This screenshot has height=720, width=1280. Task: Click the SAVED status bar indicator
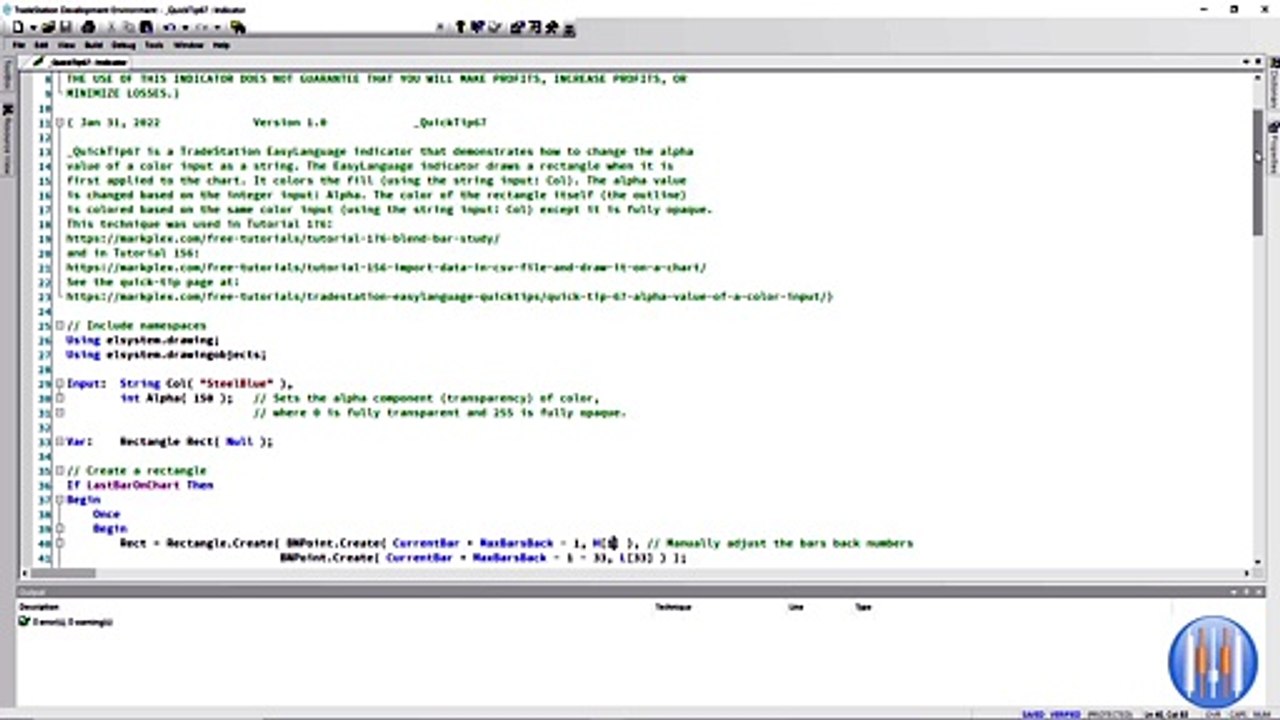(1033, 714)
